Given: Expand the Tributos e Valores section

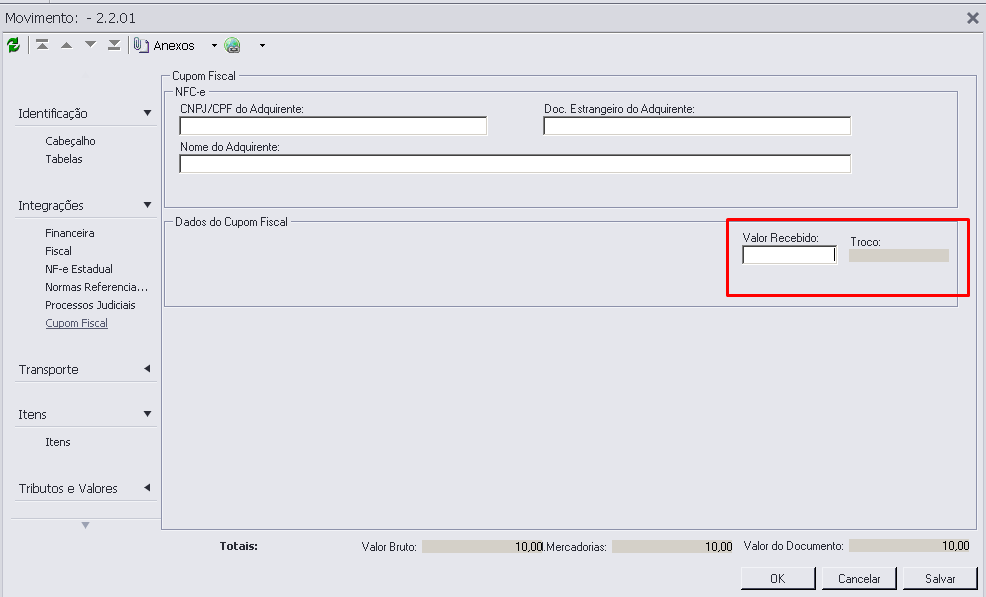Looking at the screenshot, I should [147, 488].
